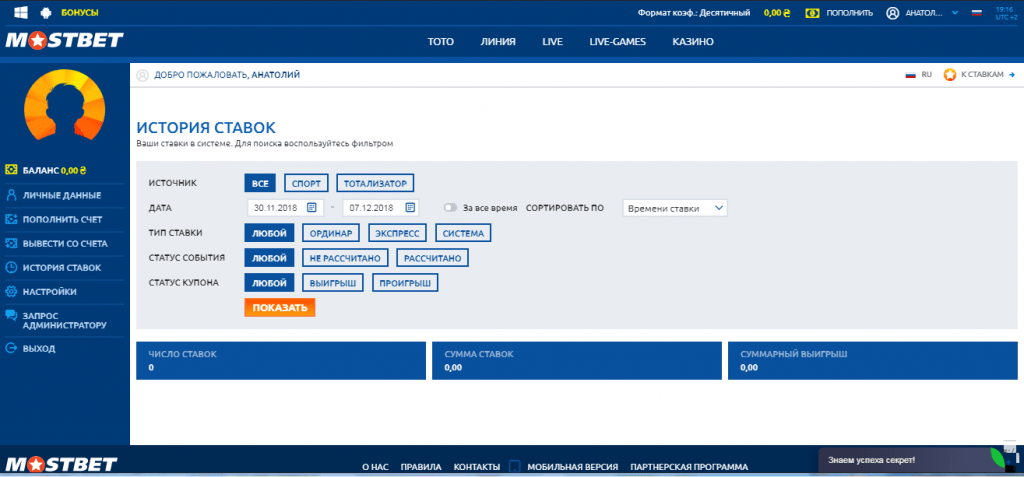The width and height of the screenshot is (1024, 477).
Task: Click the flag next to RU
Action: click(x=910, y=75)
